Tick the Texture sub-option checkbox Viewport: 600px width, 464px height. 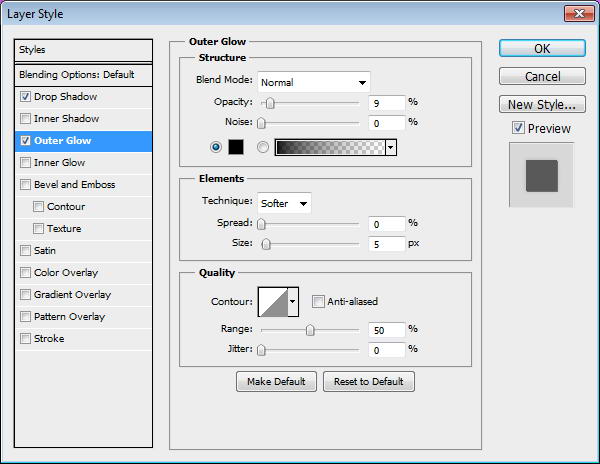38,229
